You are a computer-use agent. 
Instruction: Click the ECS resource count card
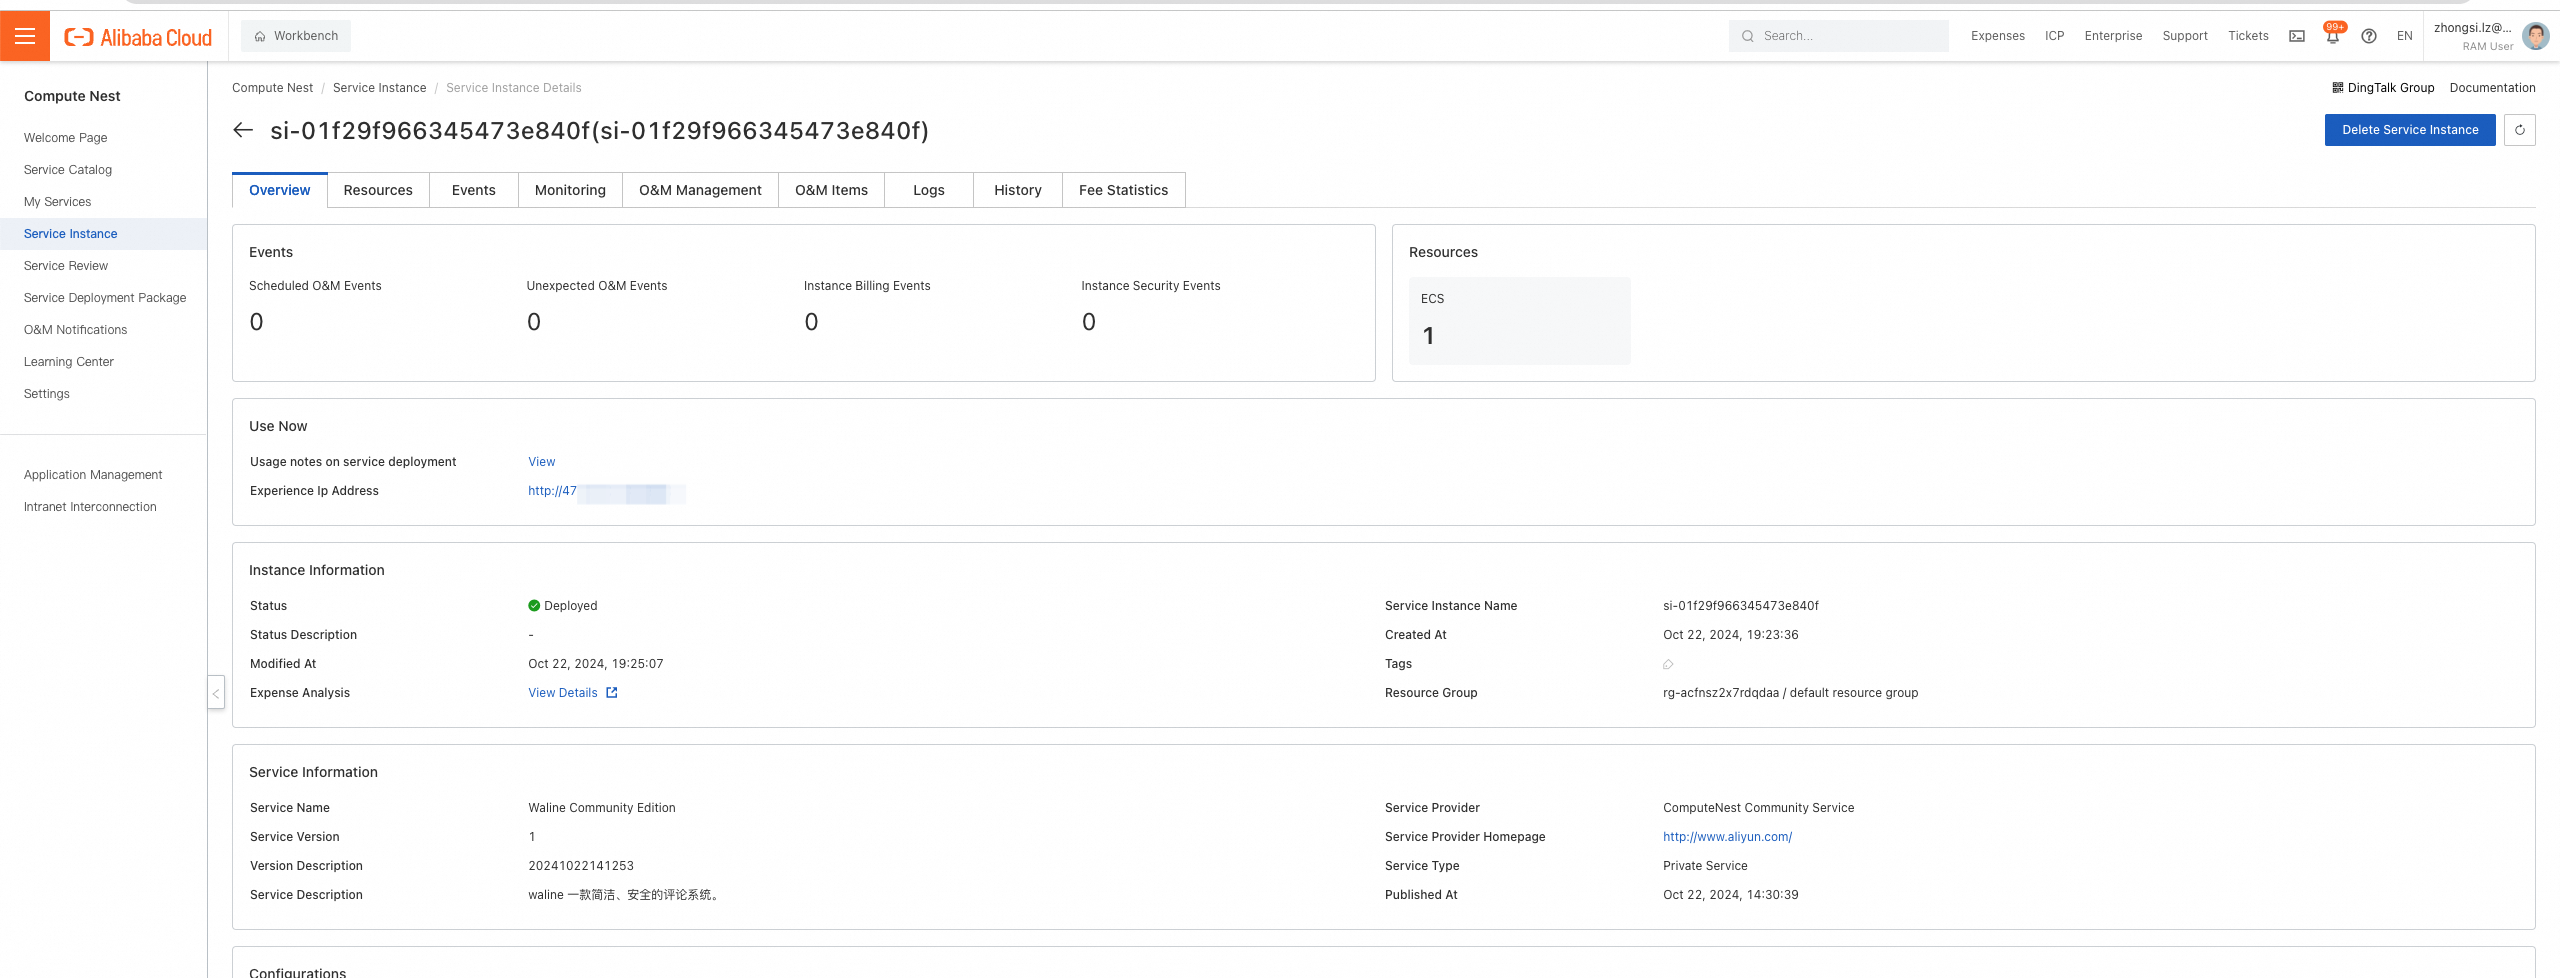pyautogui.click(x=1520, y=321)
